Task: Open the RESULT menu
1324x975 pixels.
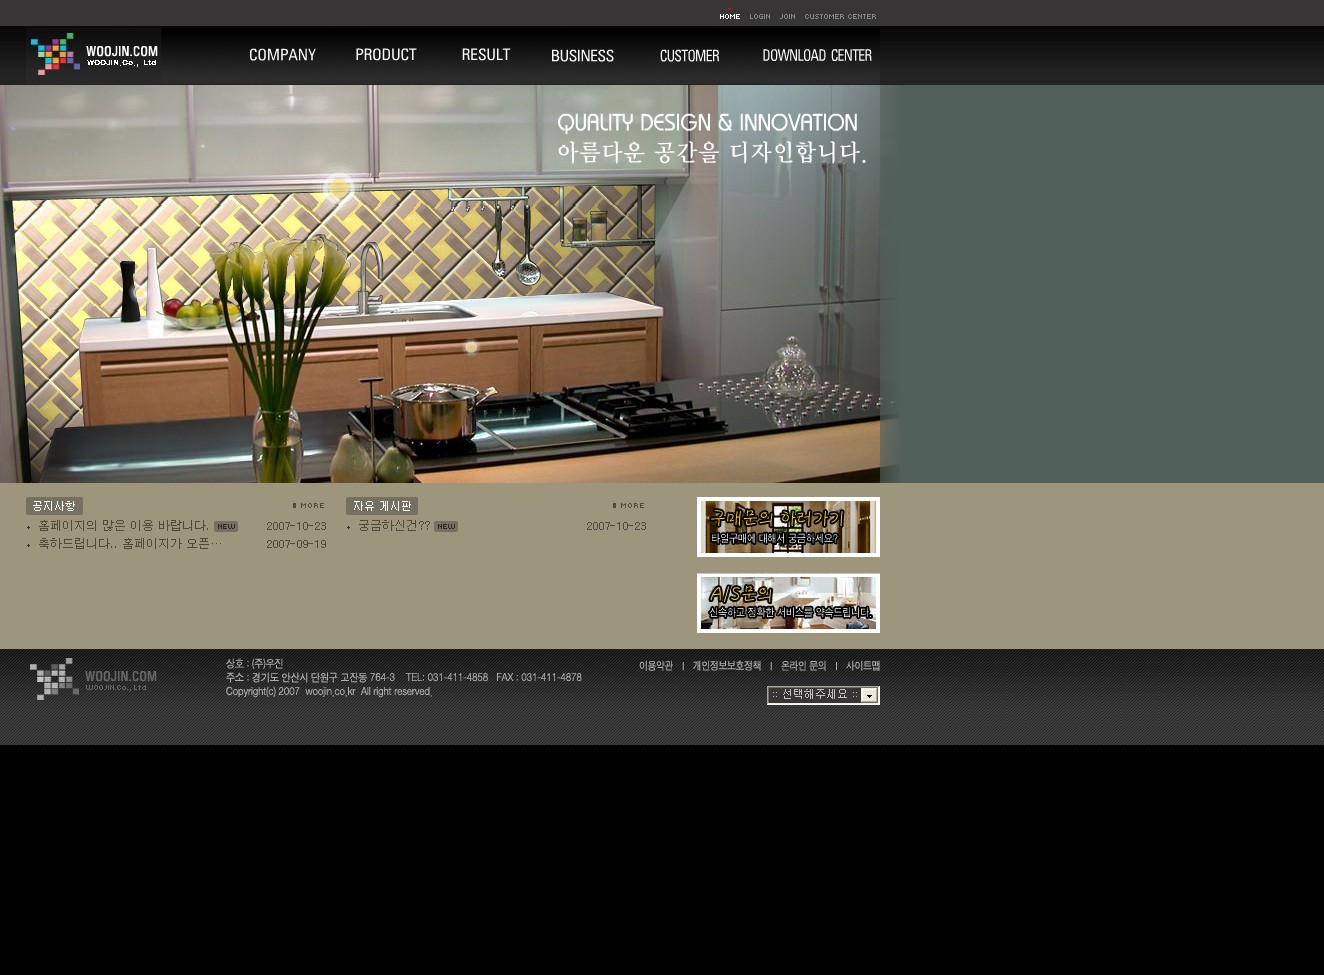Action: (x=486, y=55)
